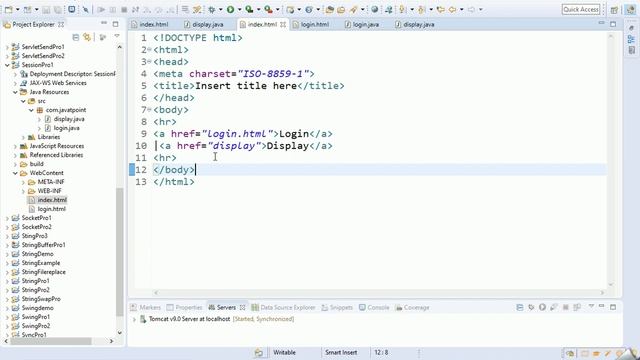Click the Back navigation arrow icon
Viewport: 640px width, 360px height.
tap(453, 9)
